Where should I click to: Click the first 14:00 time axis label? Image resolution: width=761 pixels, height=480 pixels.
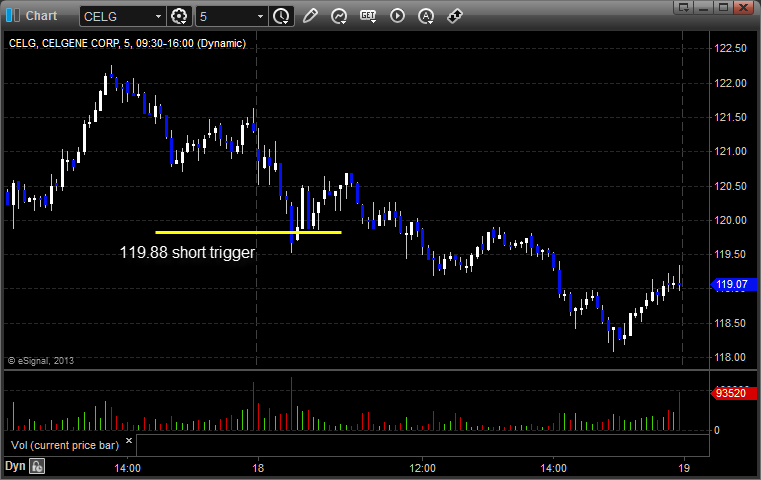pos(128,468)
